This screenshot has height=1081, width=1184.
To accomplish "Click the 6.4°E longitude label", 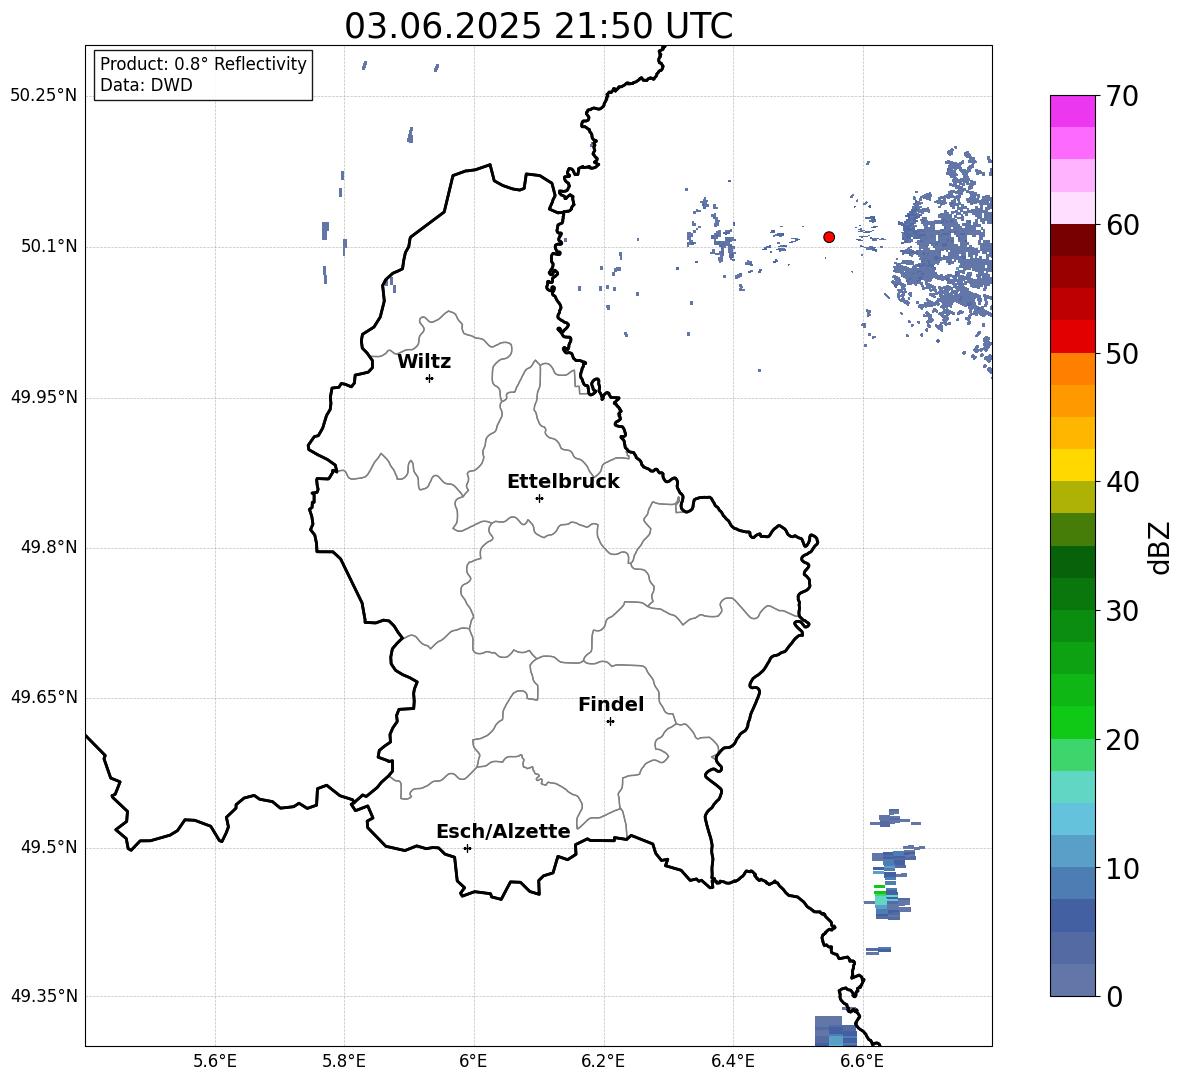I will pos(732,1061).
